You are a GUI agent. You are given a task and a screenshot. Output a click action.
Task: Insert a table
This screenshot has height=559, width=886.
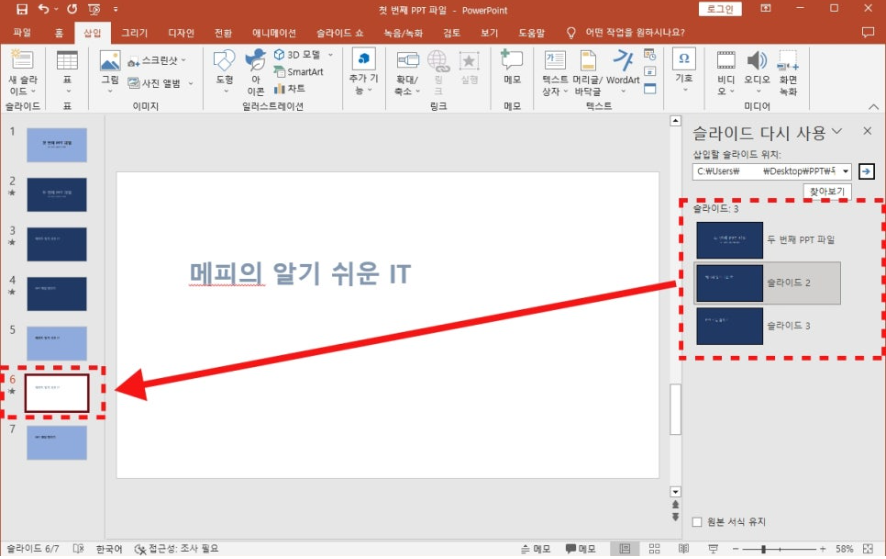(67, 73)
